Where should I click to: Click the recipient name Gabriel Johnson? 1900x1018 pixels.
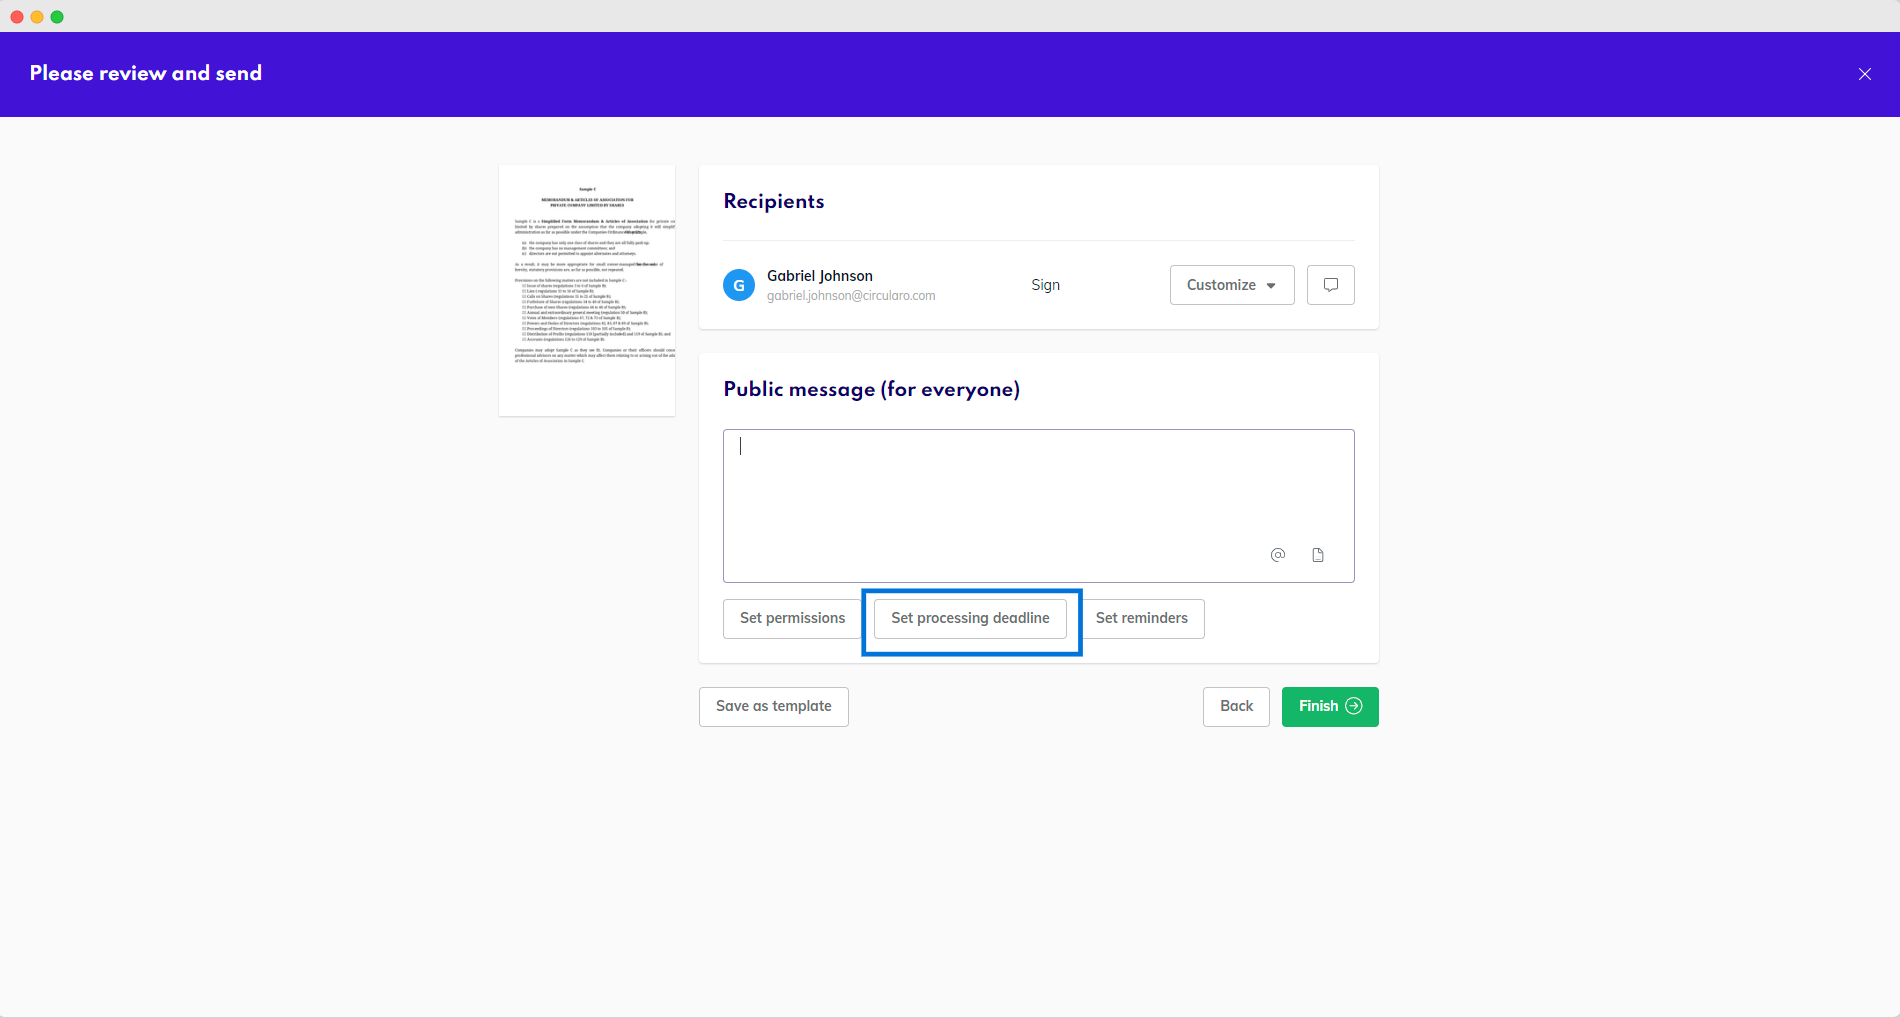[x=819, y=276]
